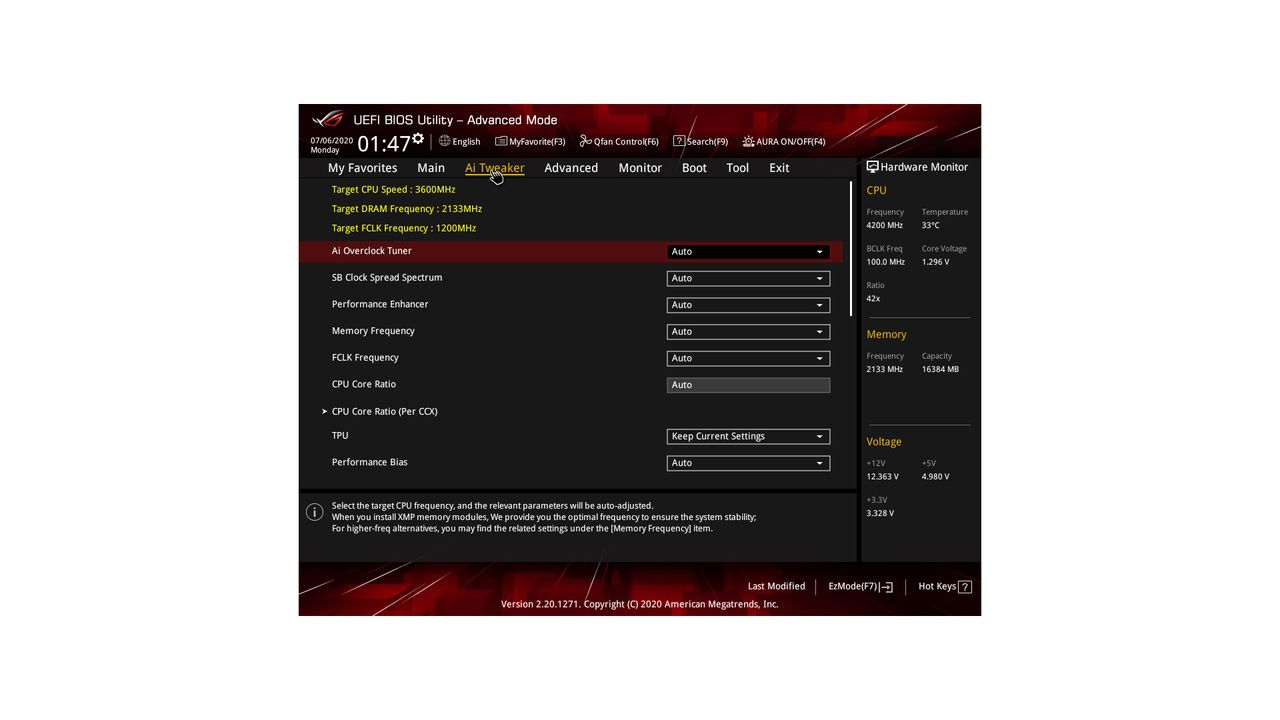This screenshot has width=1280, height=720.
Task: Open the Boot tab
Action: [694, 168]
